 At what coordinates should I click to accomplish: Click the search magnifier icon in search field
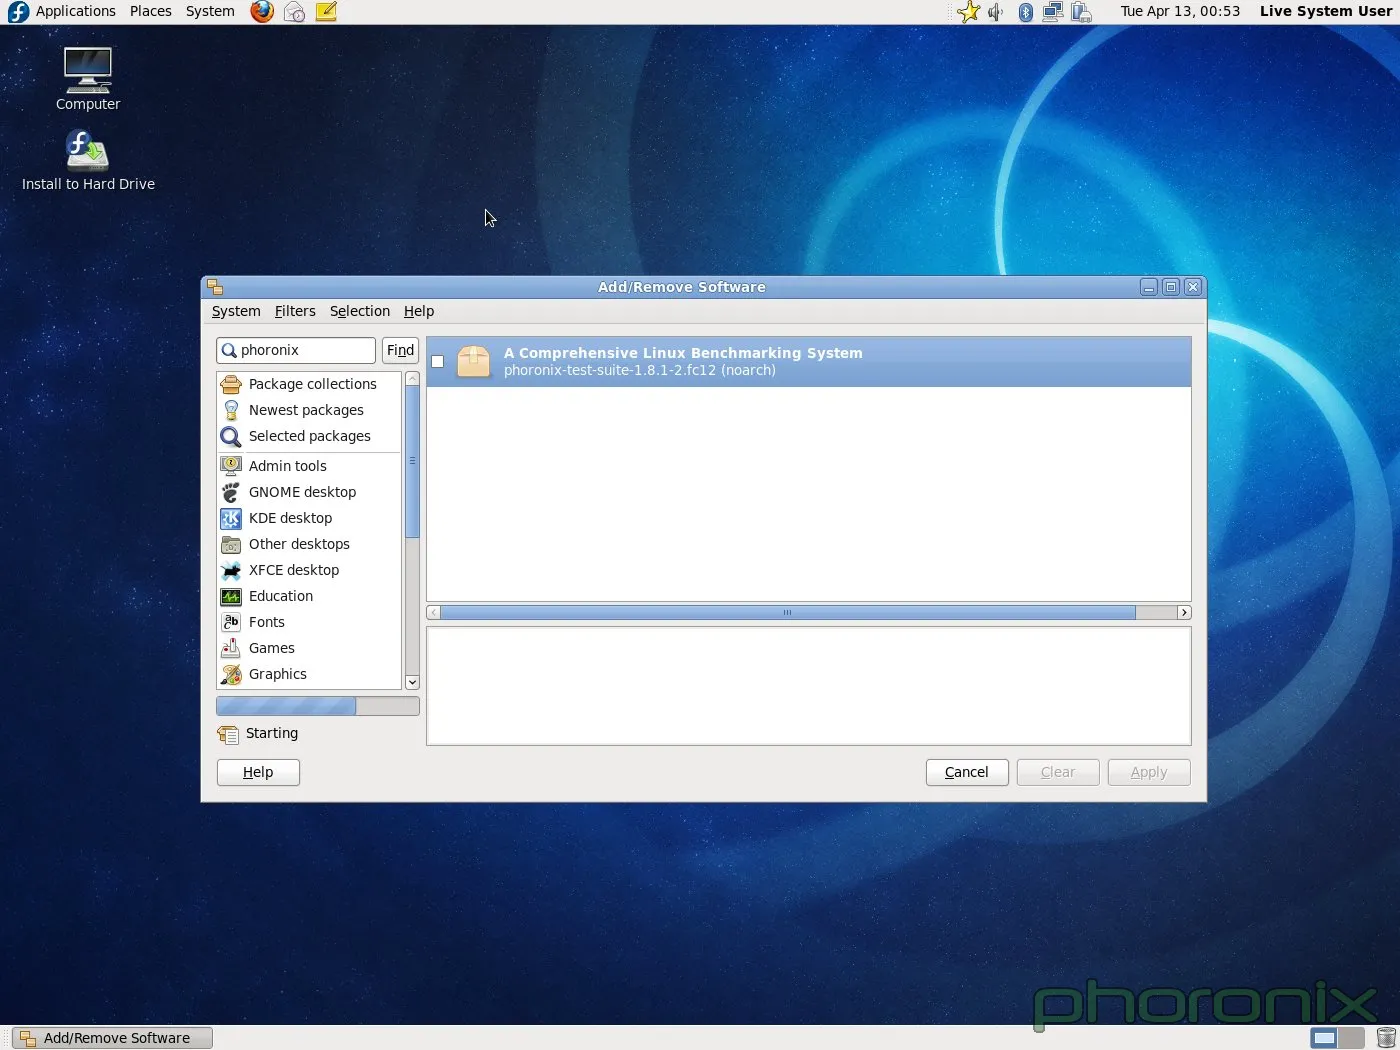click(x=229, y=350)
